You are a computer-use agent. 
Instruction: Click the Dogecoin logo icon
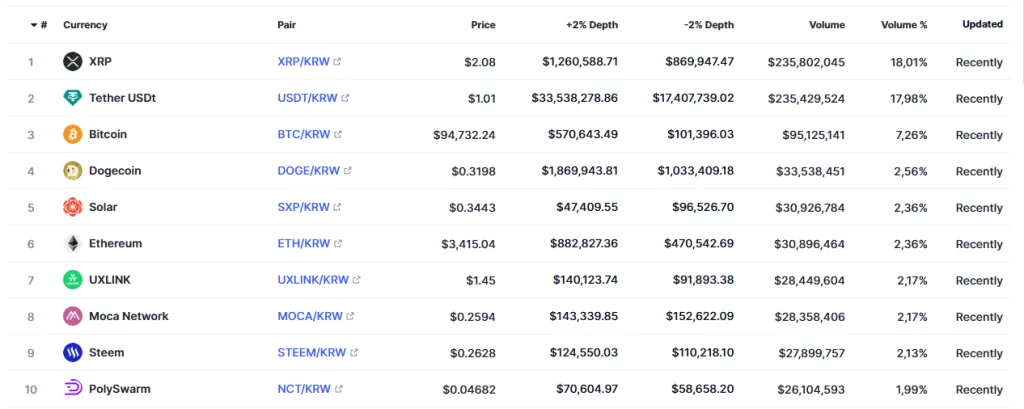coord(72,171)
